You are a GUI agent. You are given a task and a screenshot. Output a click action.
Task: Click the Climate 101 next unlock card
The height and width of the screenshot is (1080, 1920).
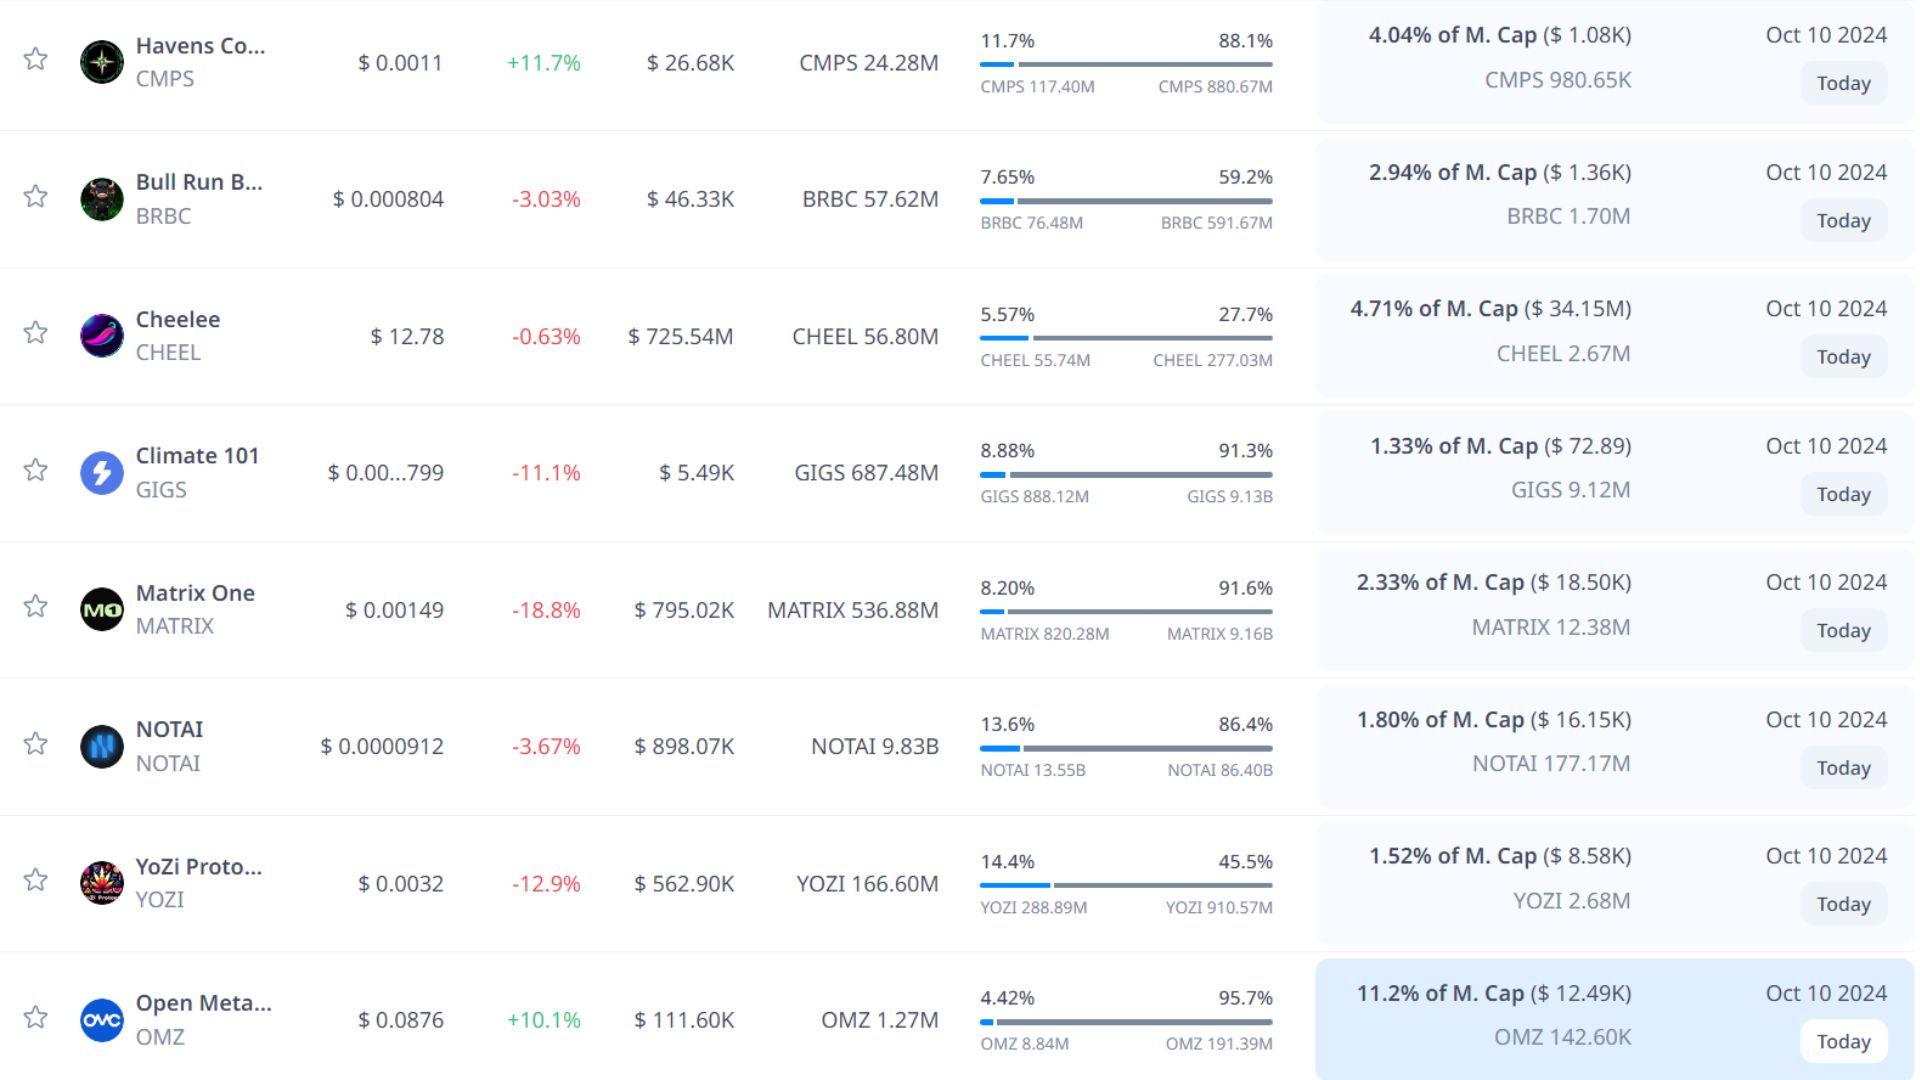click(x=1614, y=470)
